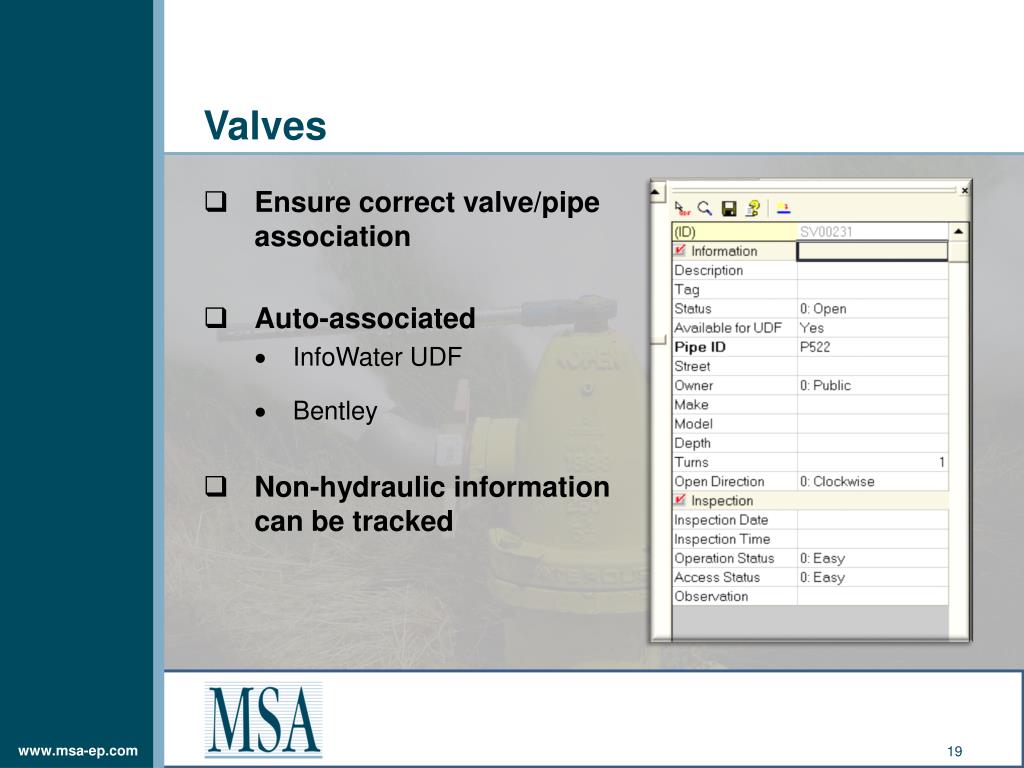Viewport: 1024px width, 768px height.
Task: Click the Observation value cell
Action: click(x=872, y=596)
